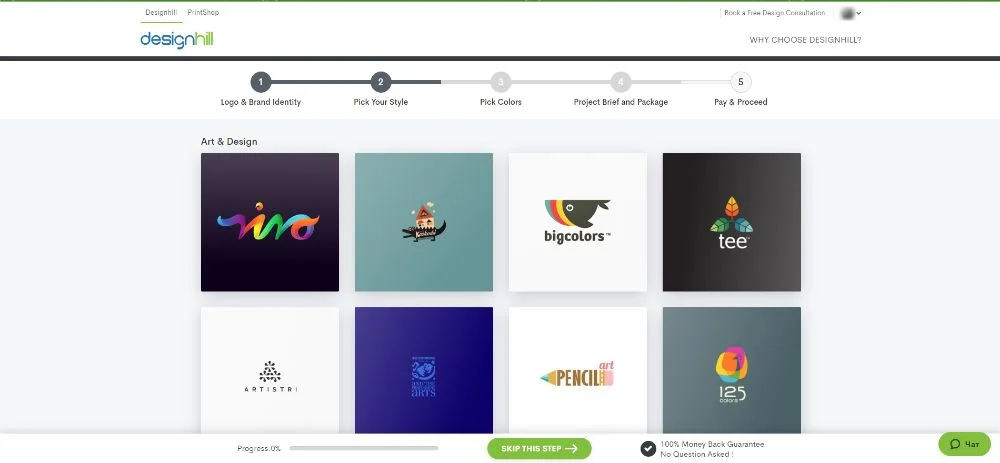Choose the Artistri logo style

coord(270,371)
